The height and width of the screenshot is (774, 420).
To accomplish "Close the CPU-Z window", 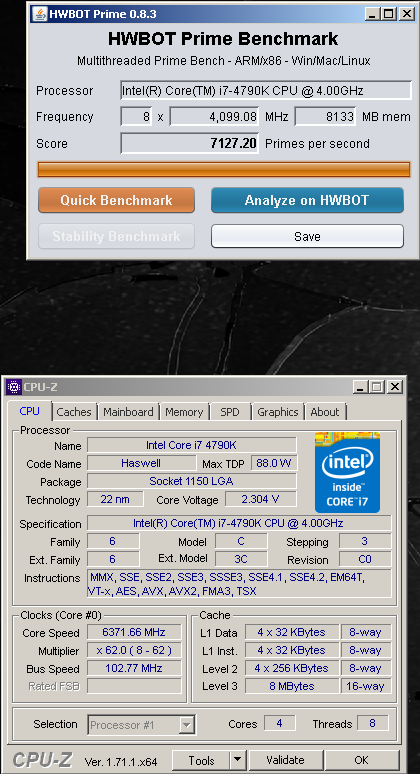I will coord(394,387).
